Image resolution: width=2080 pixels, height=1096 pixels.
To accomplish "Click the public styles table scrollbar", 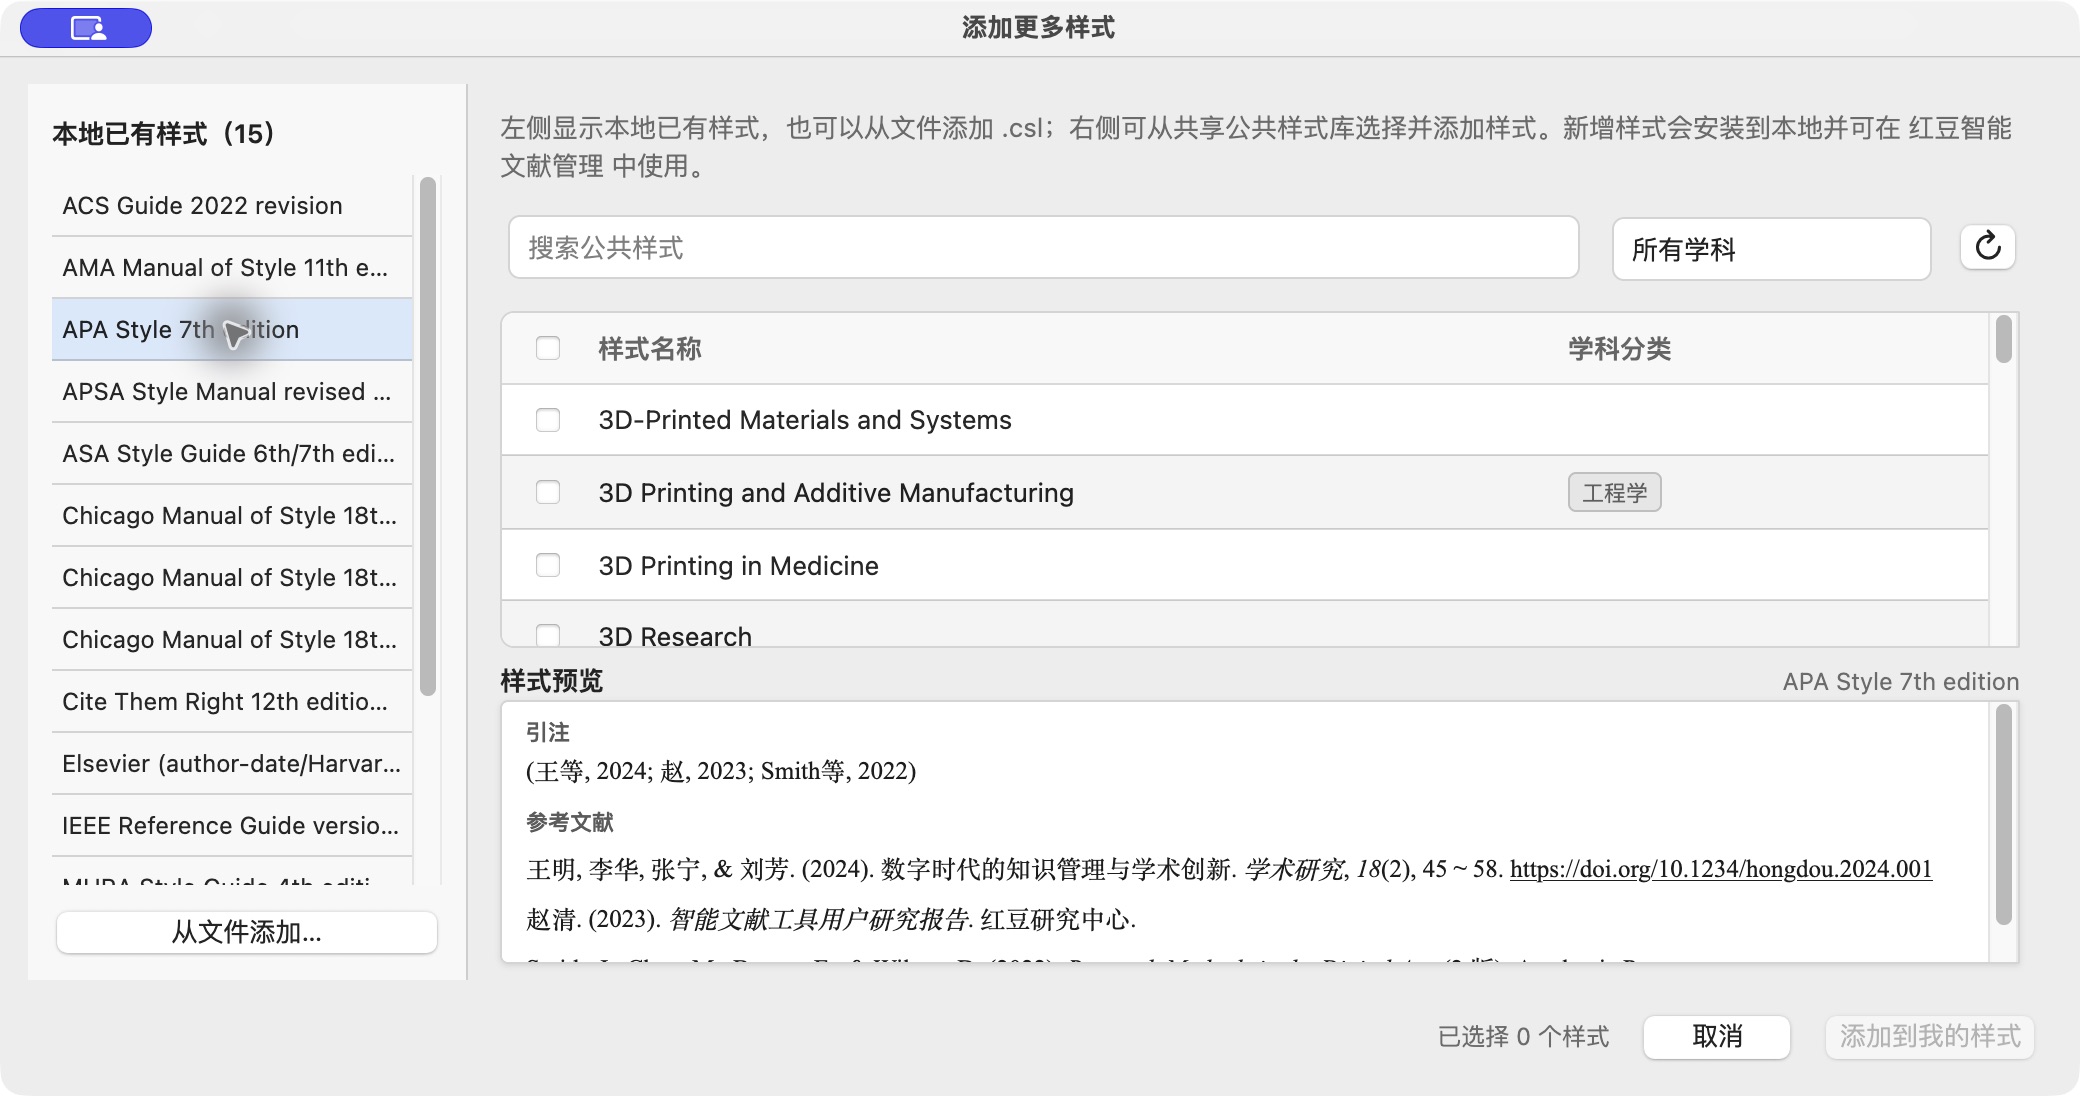I will pos(2003,339).
